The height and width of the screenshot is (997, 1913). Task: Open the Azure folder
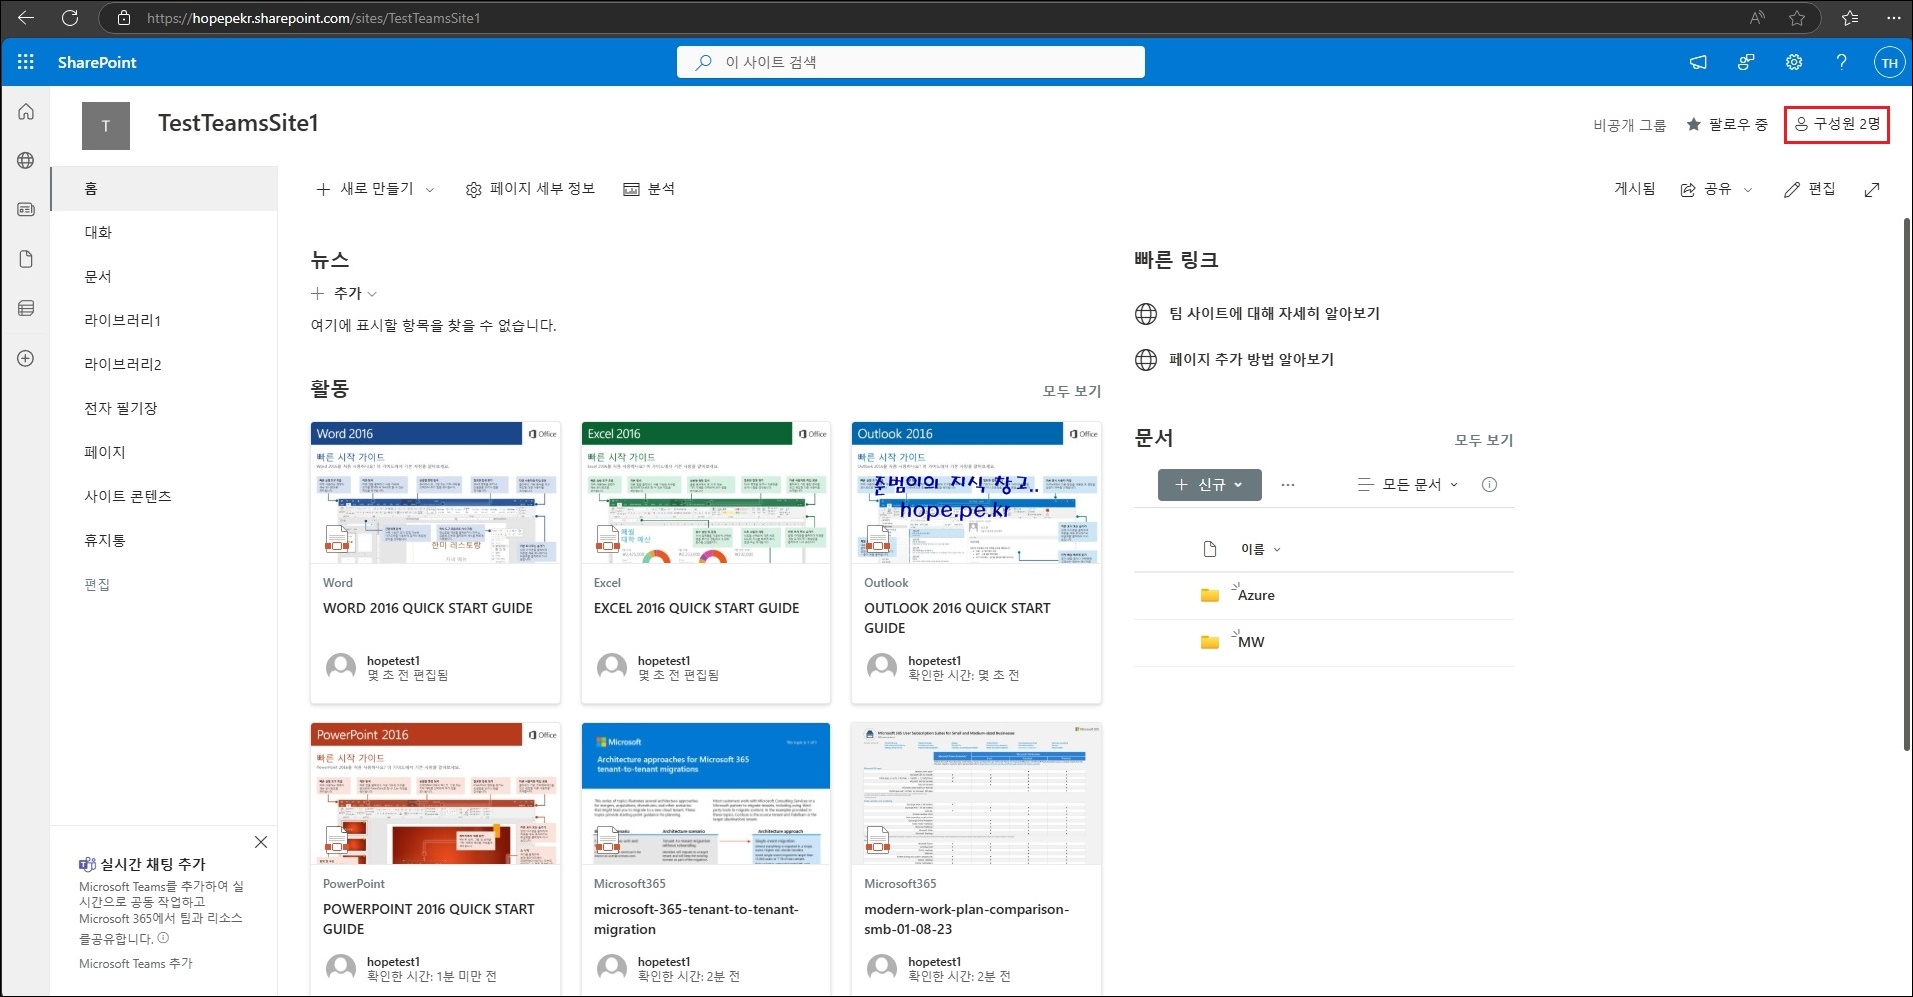pos(1256,595)
